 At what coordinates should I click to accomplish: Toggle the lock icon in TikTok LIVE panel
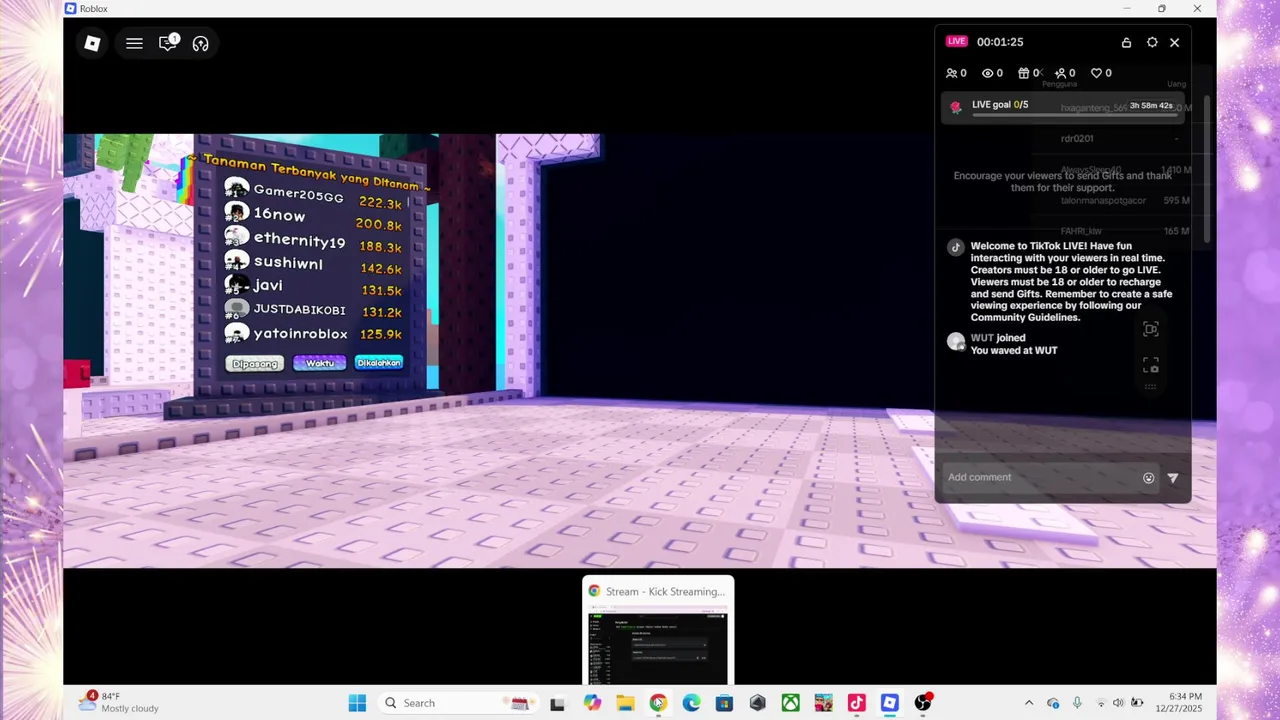pos(1126,42)
